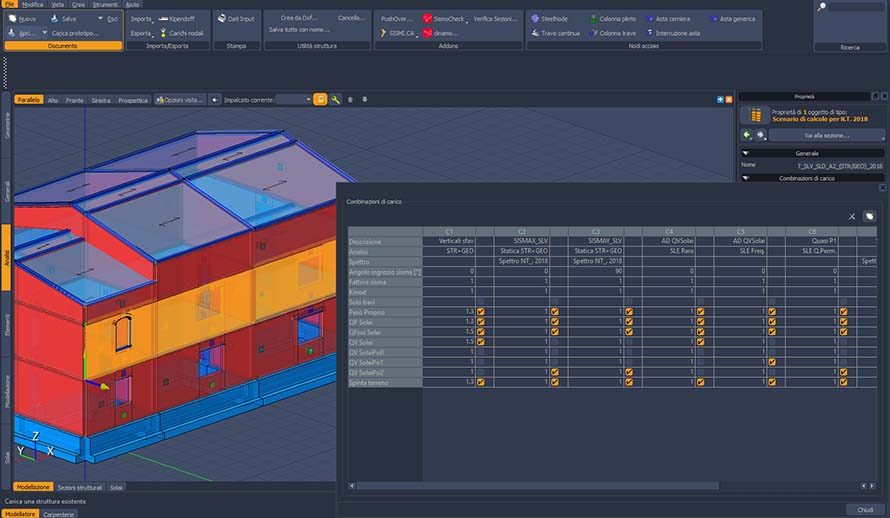Image resolution: width=890 pixels, height=518 pixels.
Task: Click the Ricerca search input field
Action: click(x=855, y=7)
